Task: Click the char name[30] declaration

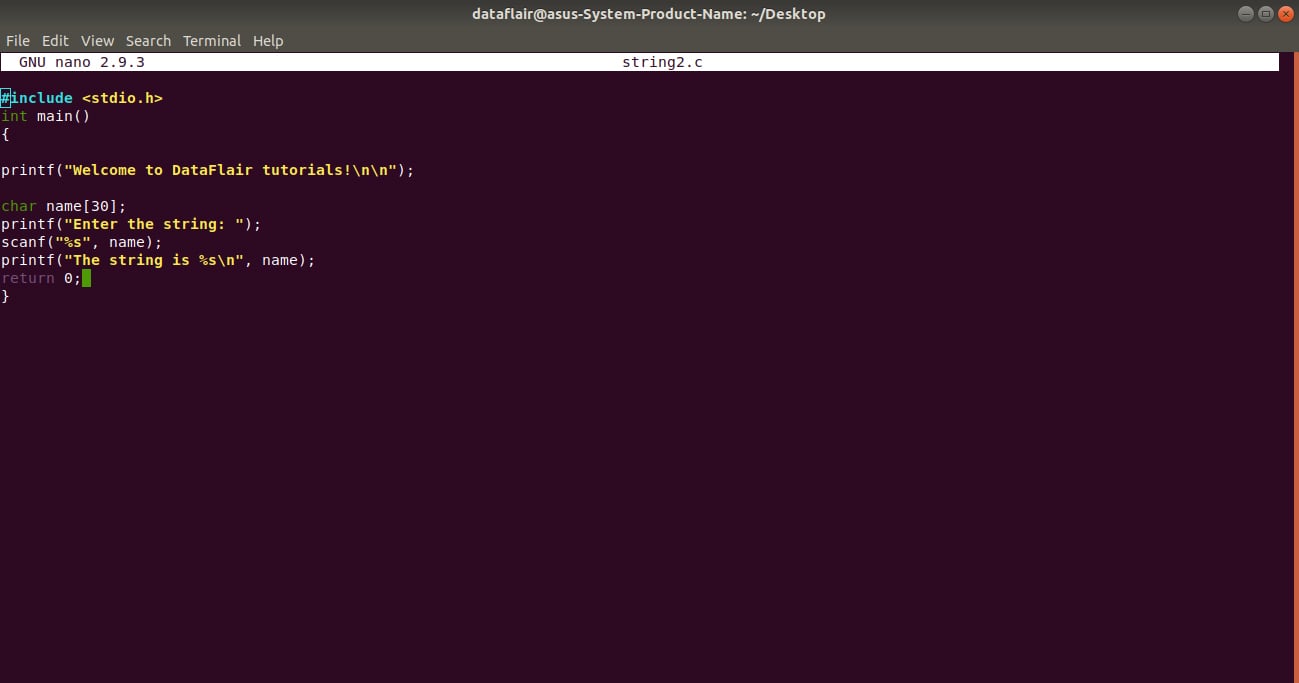Action: click(63, 205)
